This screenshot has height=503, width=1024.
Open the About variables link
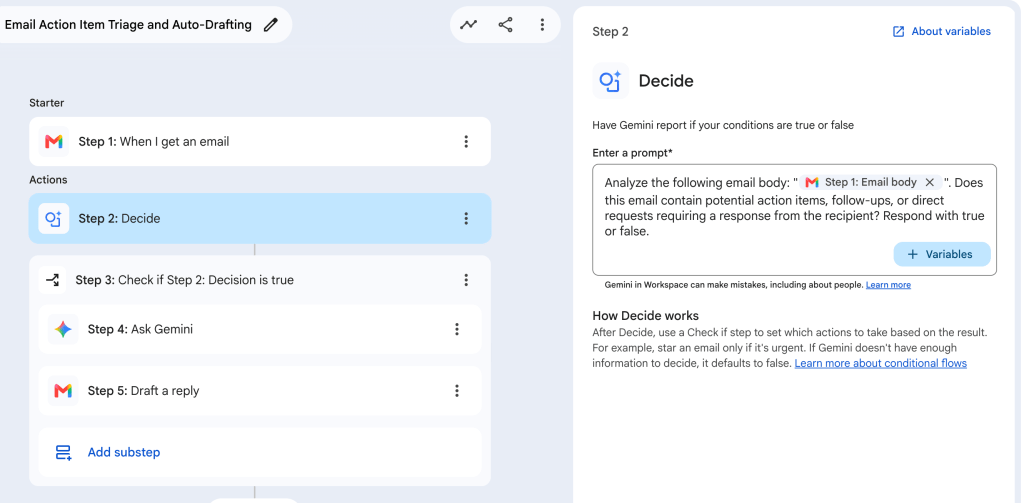(x=951, y=31)
